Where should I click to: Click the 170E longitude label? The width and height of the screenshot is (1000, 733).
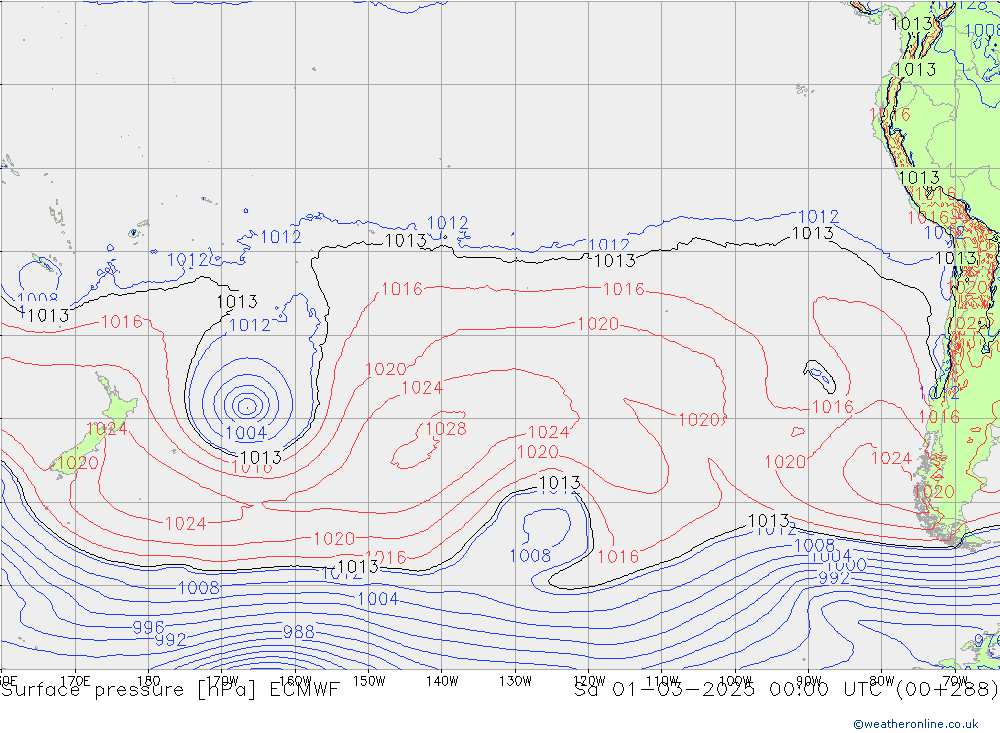(75, 681)
